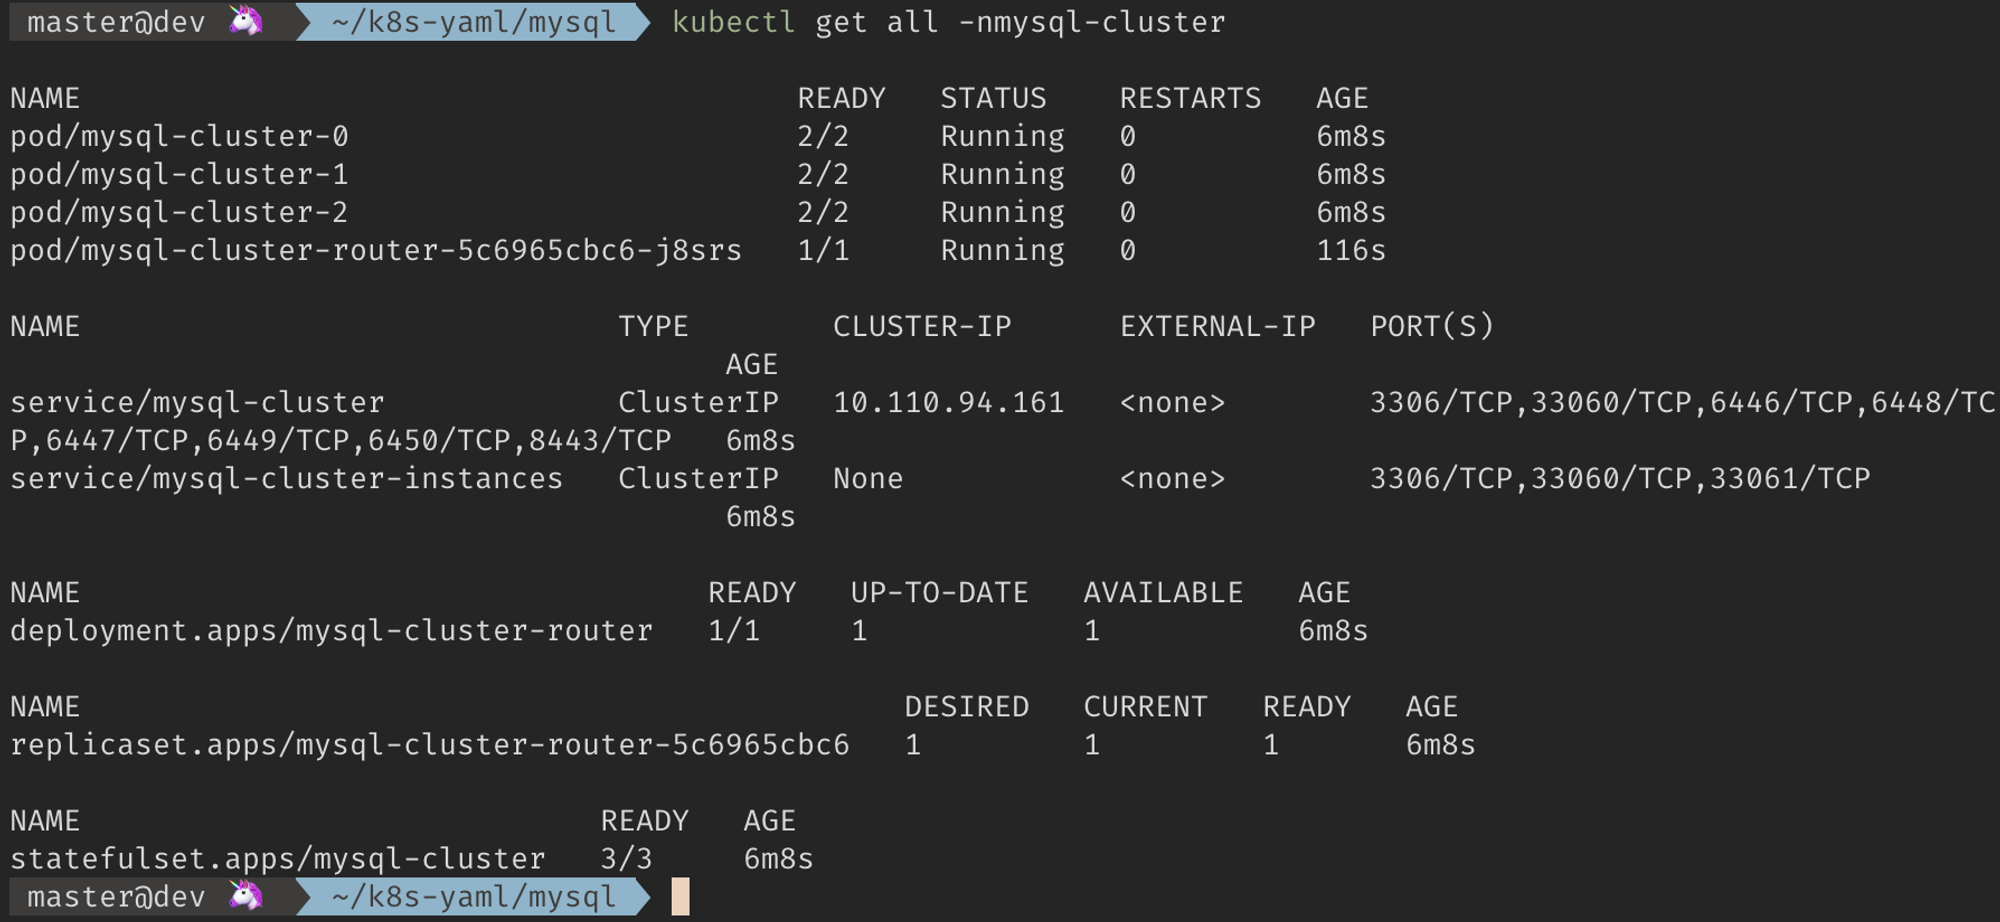The height and width of the screenshot is (922, 2000).
Task: Select statefulset.apps/mysql-cluster name
Action: click(278, 858)
